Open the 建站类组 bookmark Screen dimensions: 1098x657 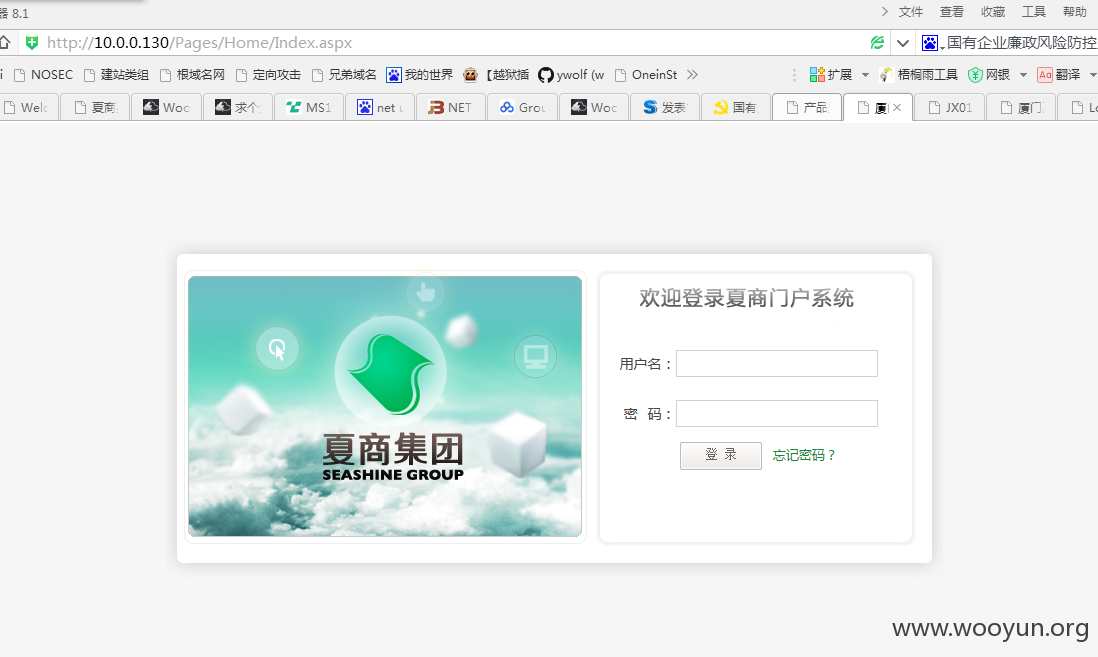116,75
